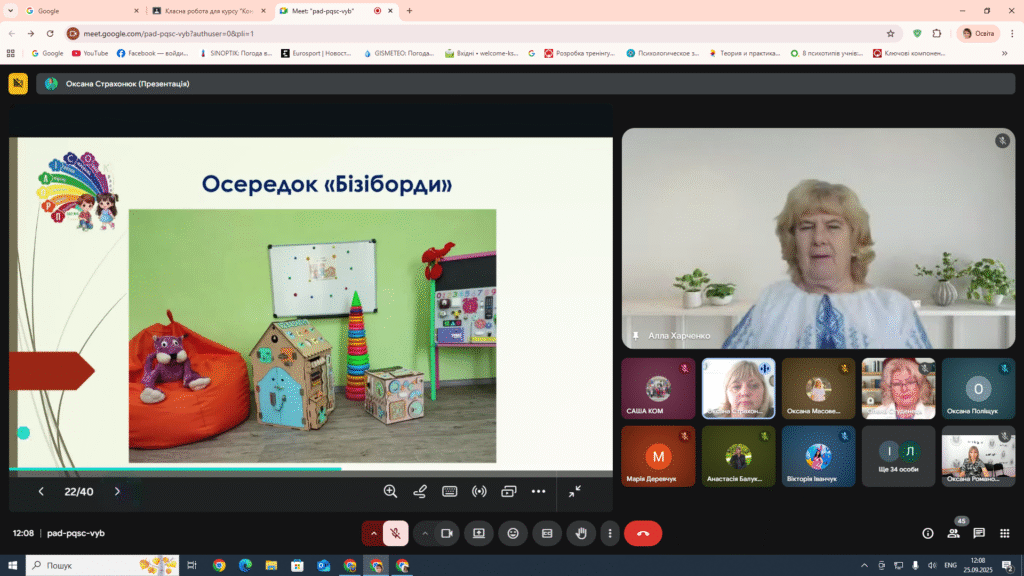The width and height of the screenshot is (1024, 576).
Task: Open meeting details info icon
Action: coord(927,534)
